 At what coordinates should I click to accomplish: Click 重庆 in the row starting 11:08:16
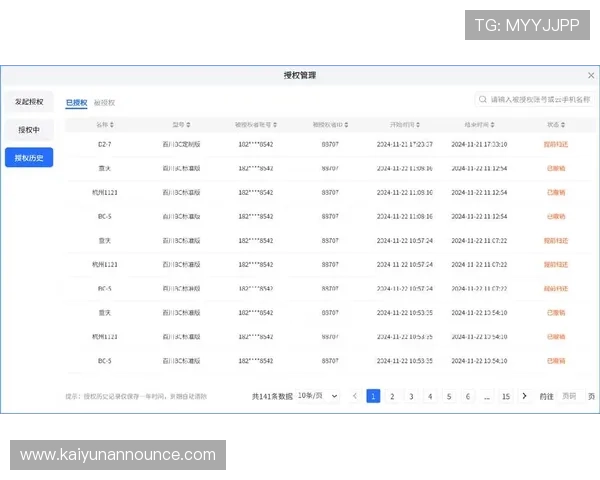pyautogui.click(x=104, y=168)
